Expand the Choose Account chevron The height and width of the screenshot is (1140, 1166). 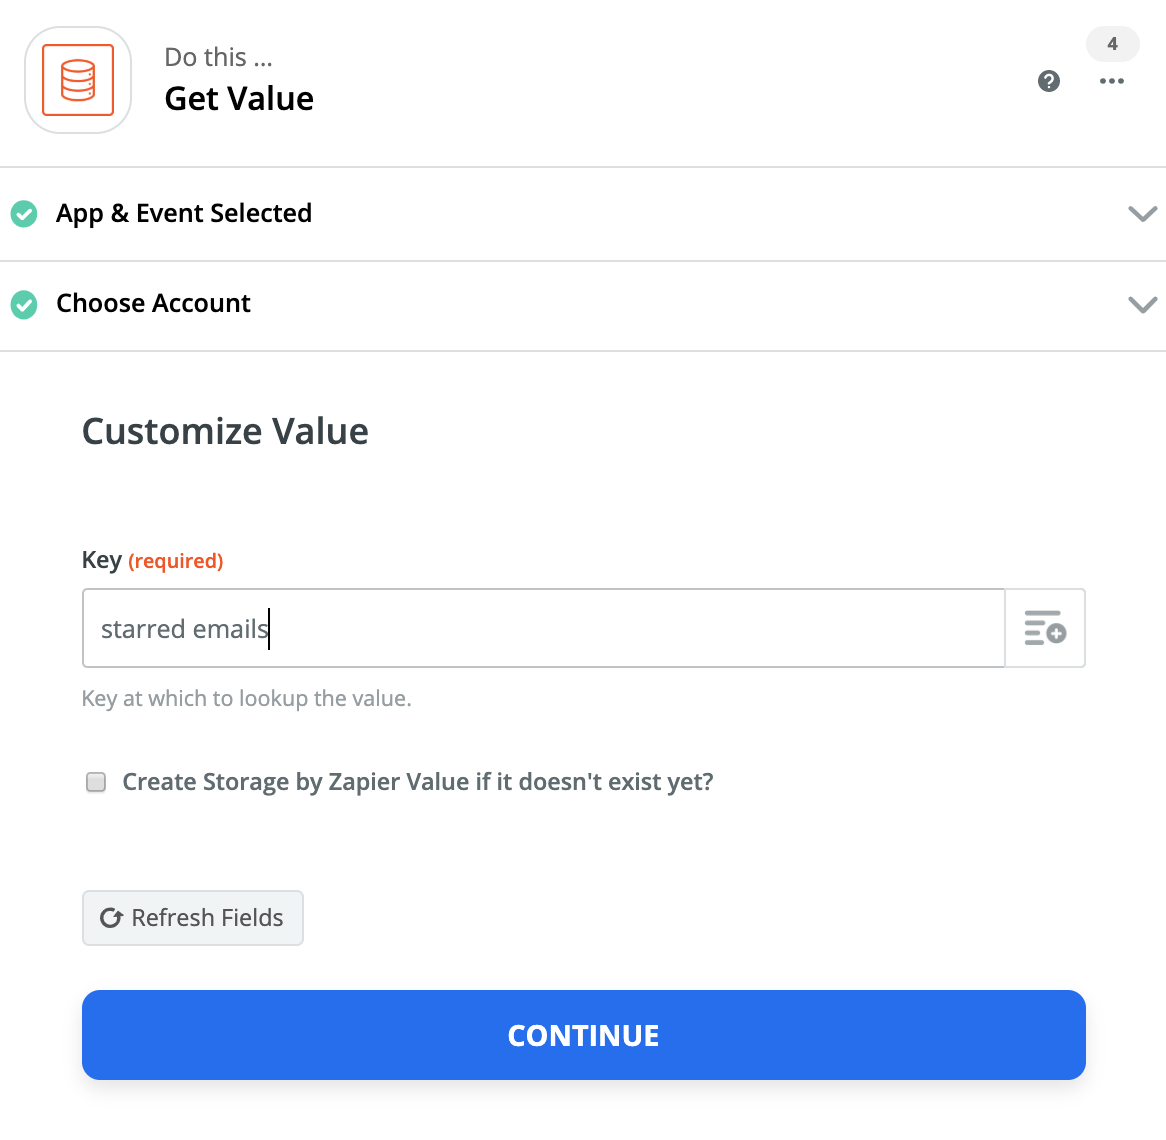click(1142, 304)
